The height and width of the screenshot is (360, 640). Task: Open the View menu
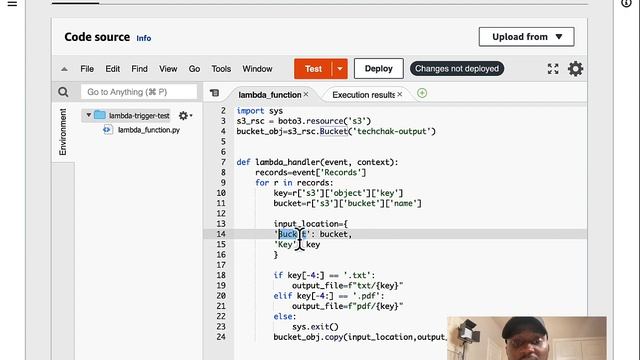click(168, 69)
